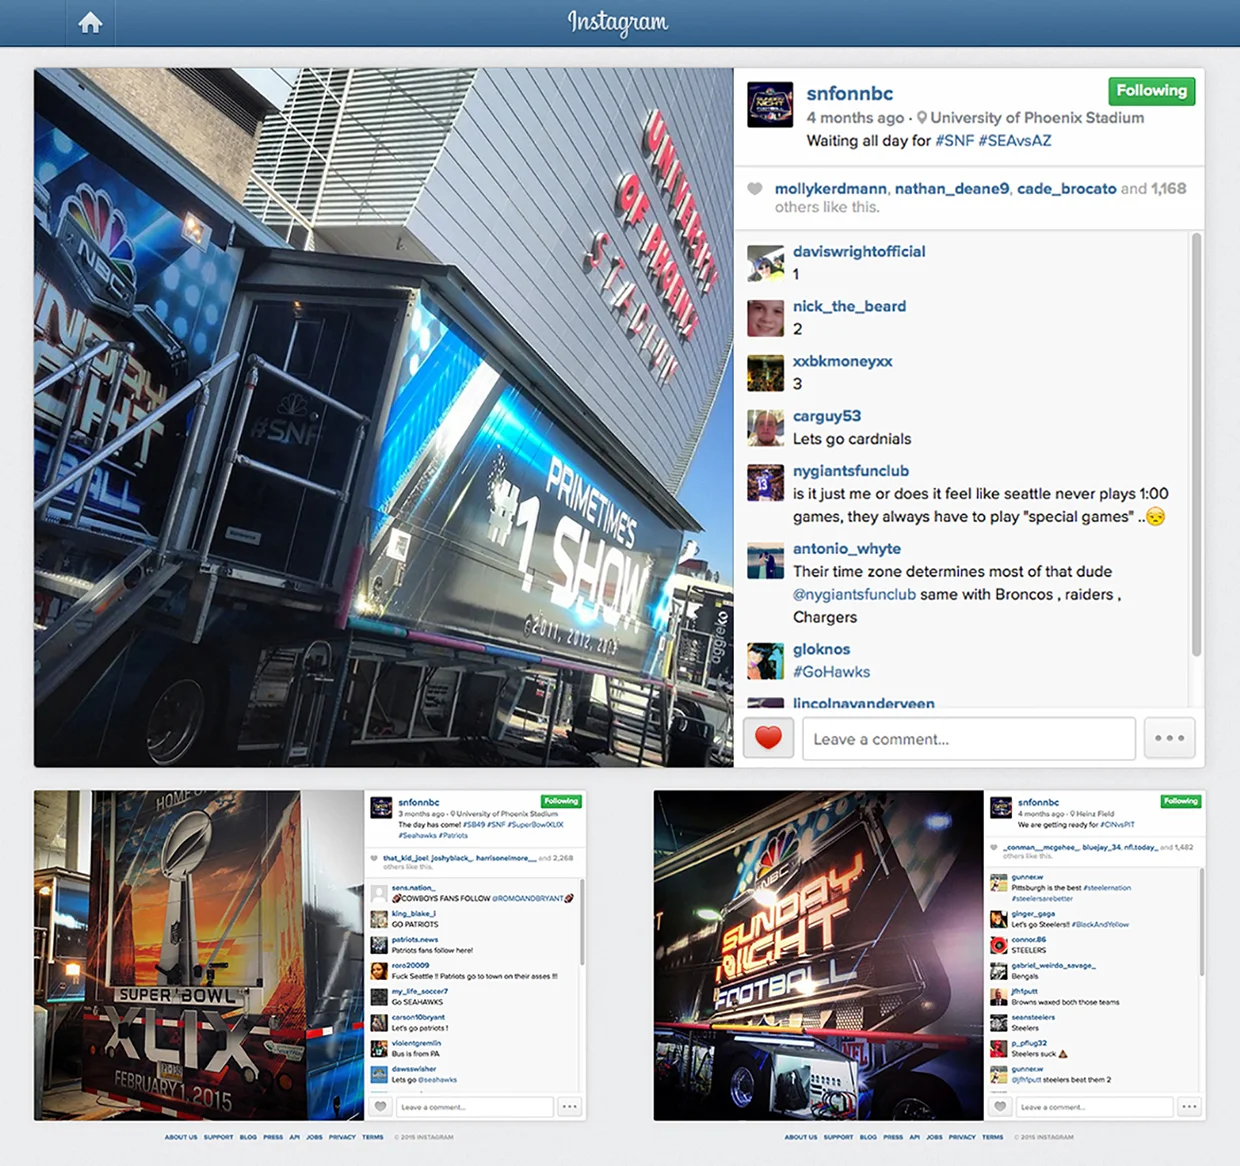Viewport: 1240px width, 1166px height.
Task: Open nygiantsfunclub commenter name
Action: coord(851,471)
